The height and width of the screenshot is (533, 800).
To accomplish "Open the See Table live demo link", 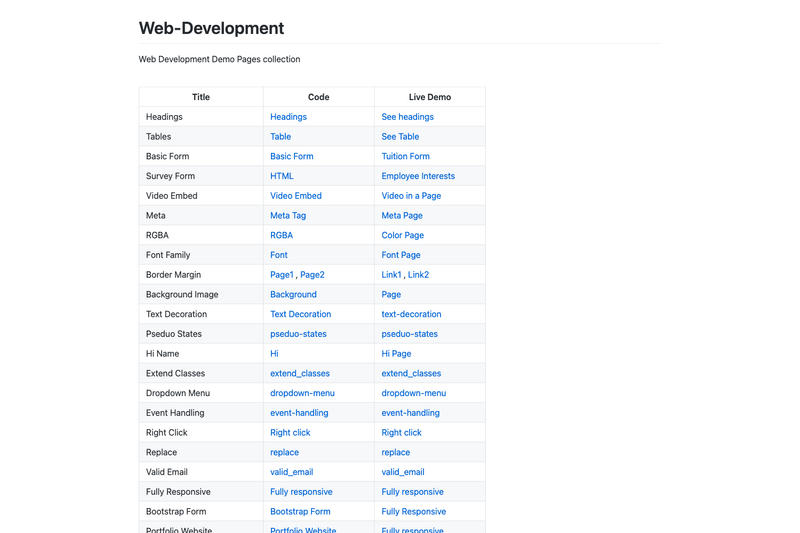I will [400, 137].
